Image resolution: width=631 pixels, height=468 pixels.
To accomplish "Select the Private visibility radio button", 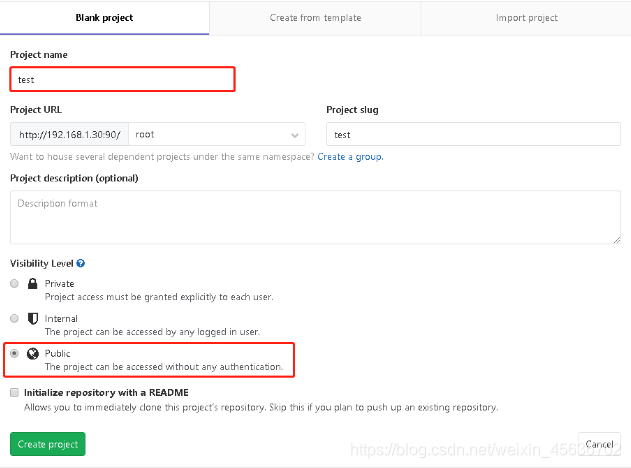I will coord(14,284).
